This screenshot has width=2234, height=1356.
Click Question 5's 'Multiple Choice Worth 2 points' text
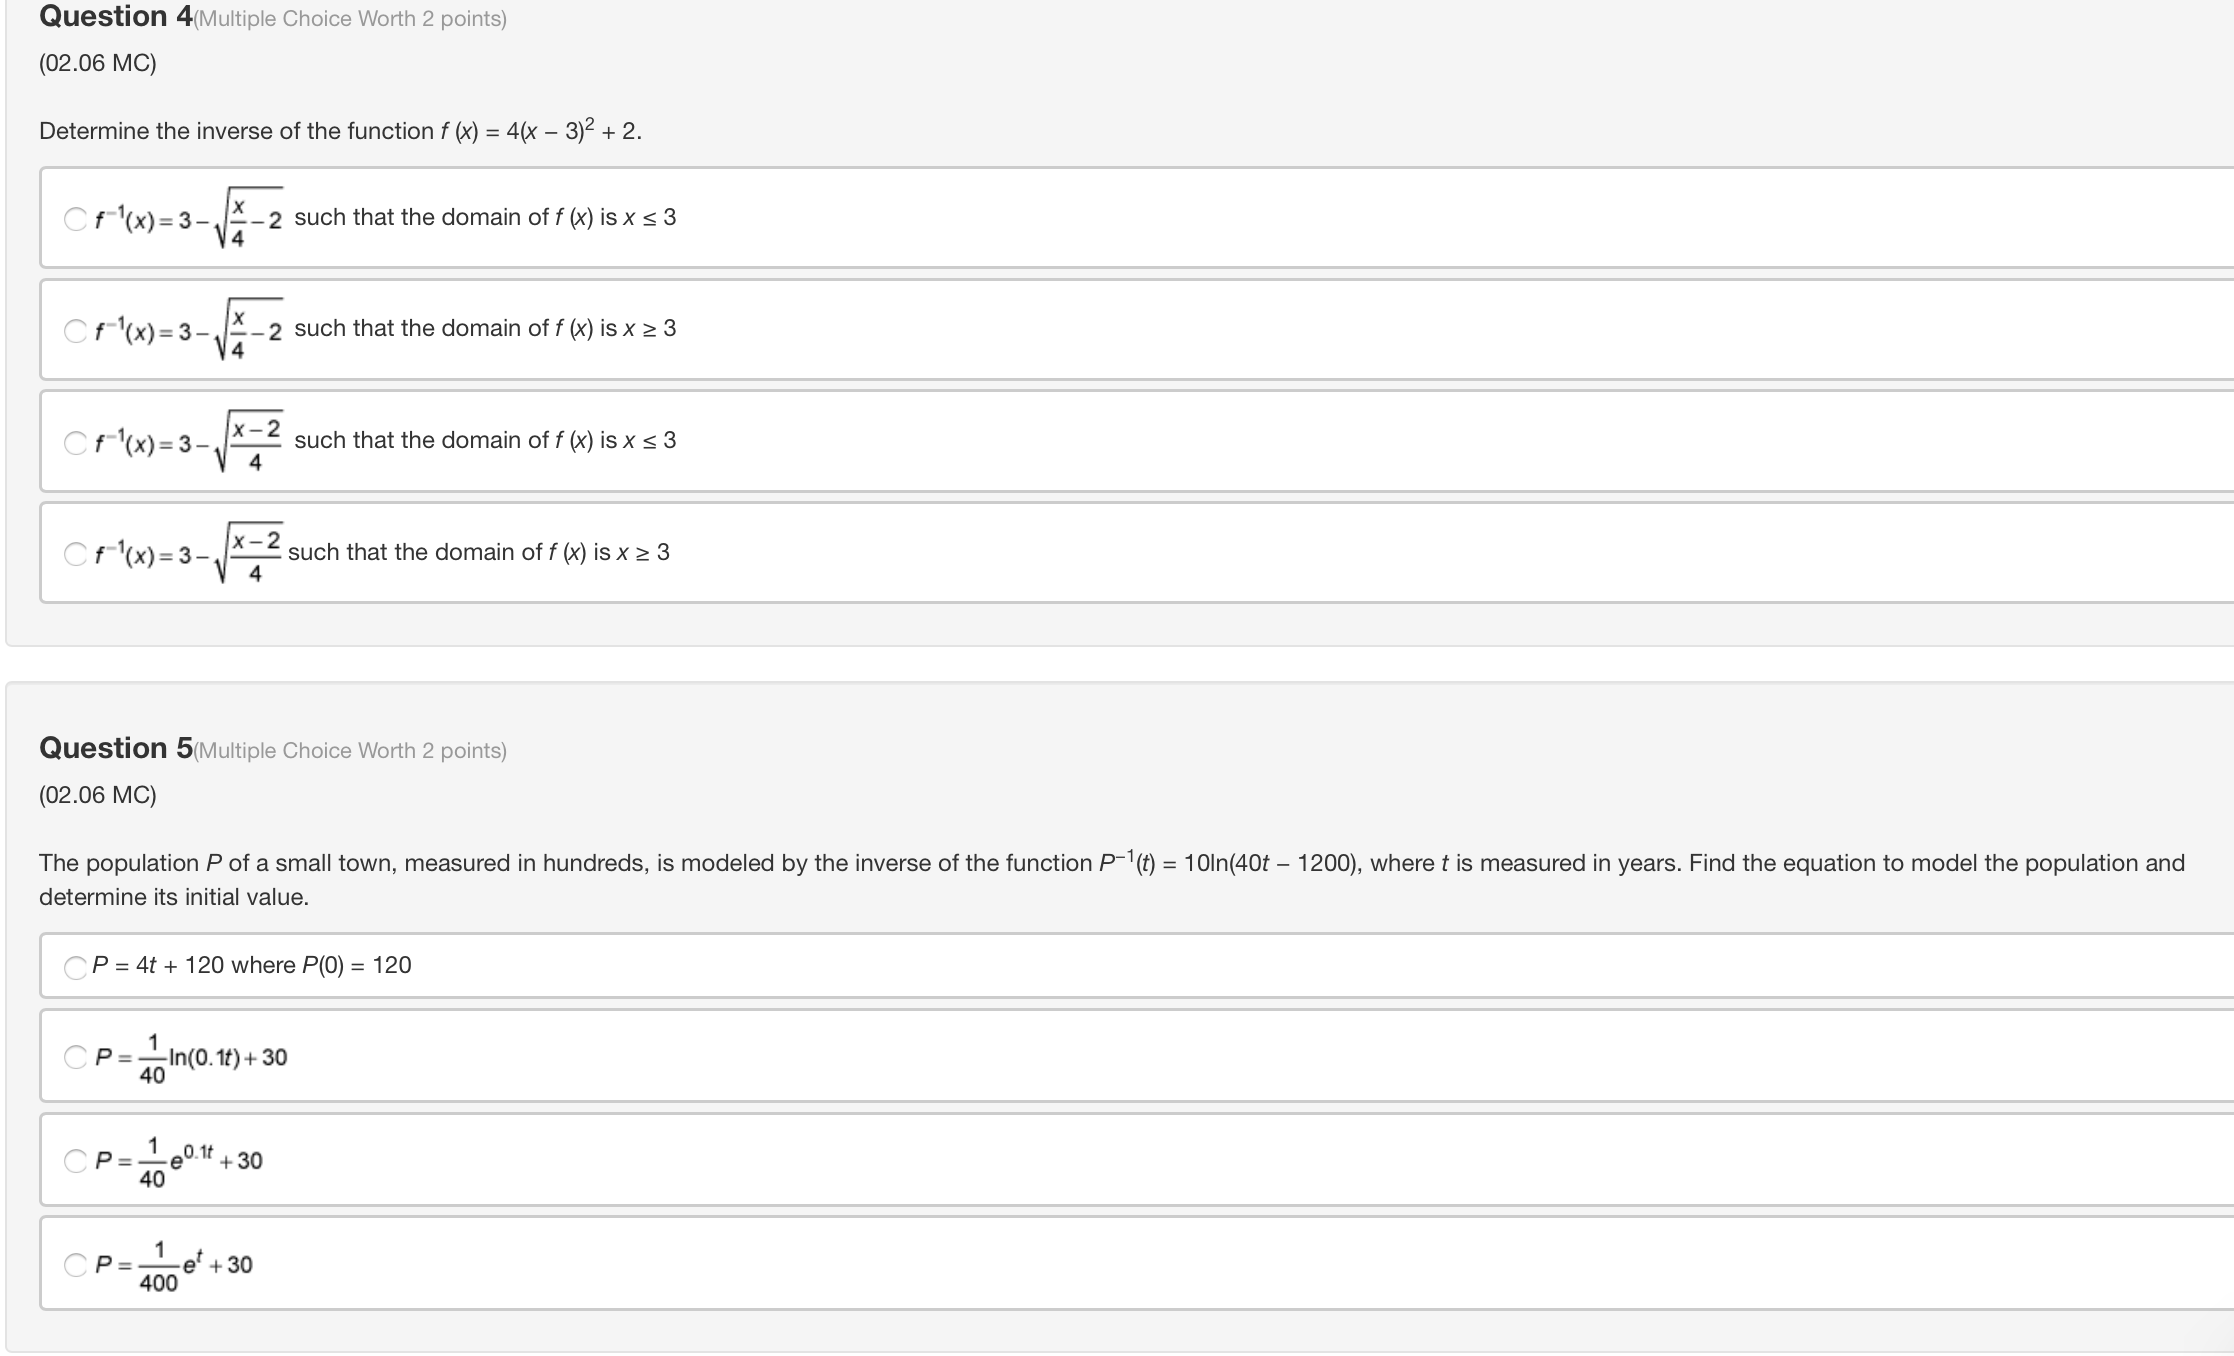[350, 751]
